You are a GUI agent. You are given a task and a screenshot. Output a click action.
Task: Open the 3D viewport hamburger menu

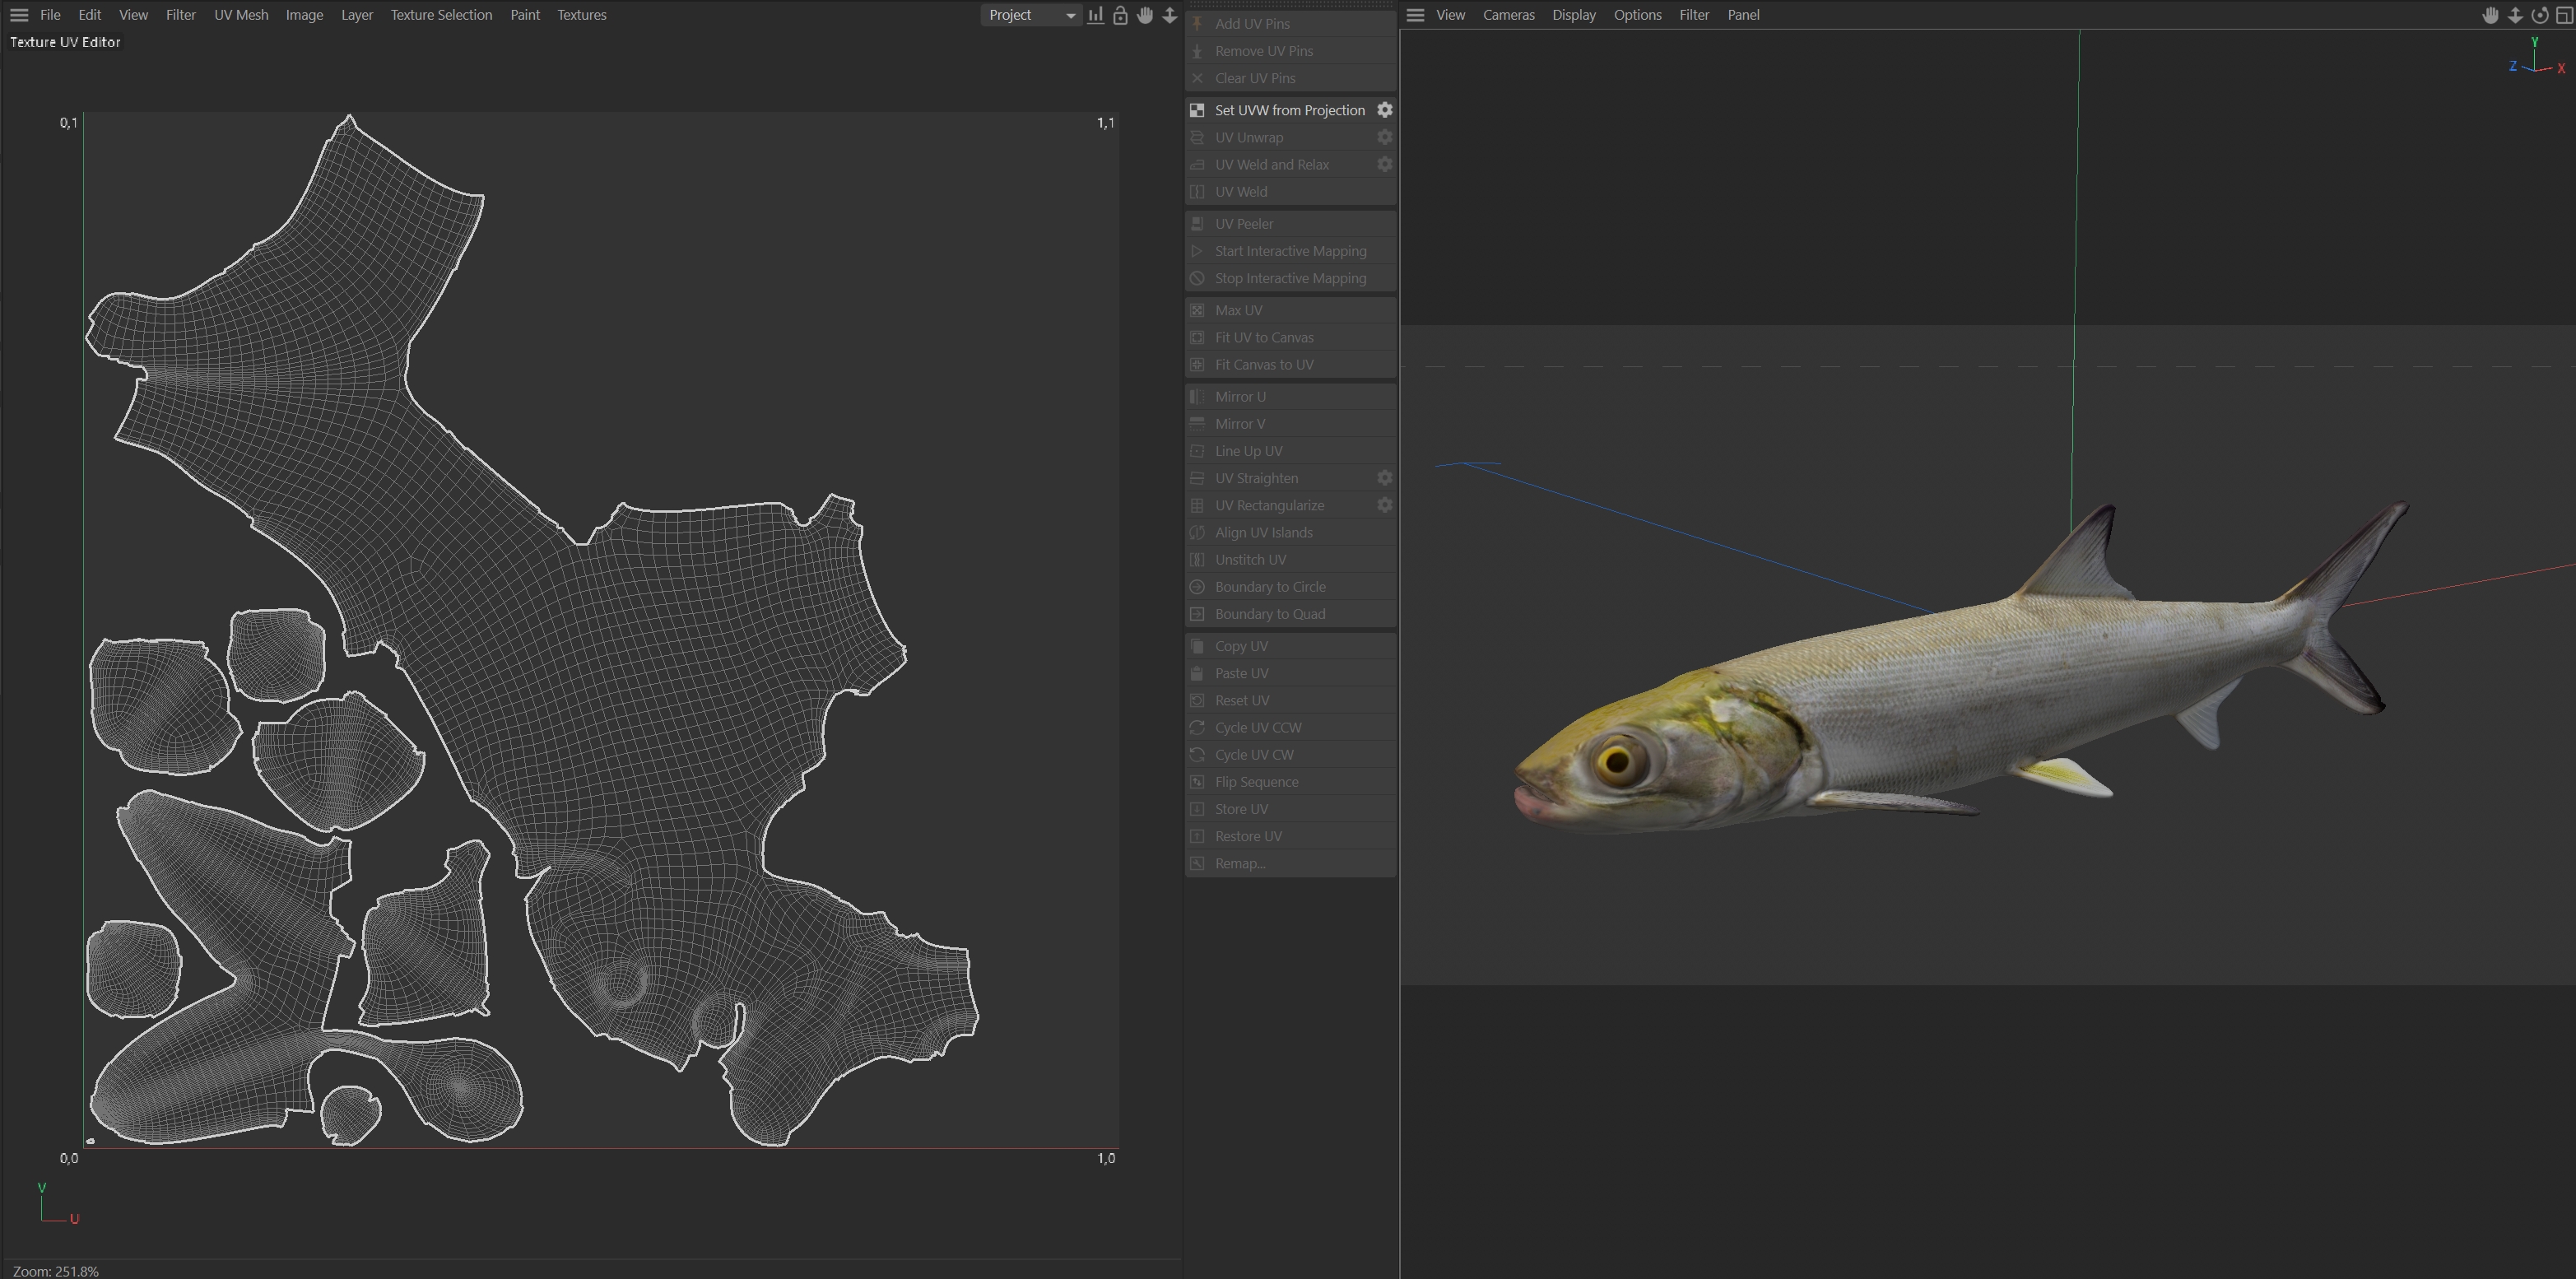coord(1415,15)
